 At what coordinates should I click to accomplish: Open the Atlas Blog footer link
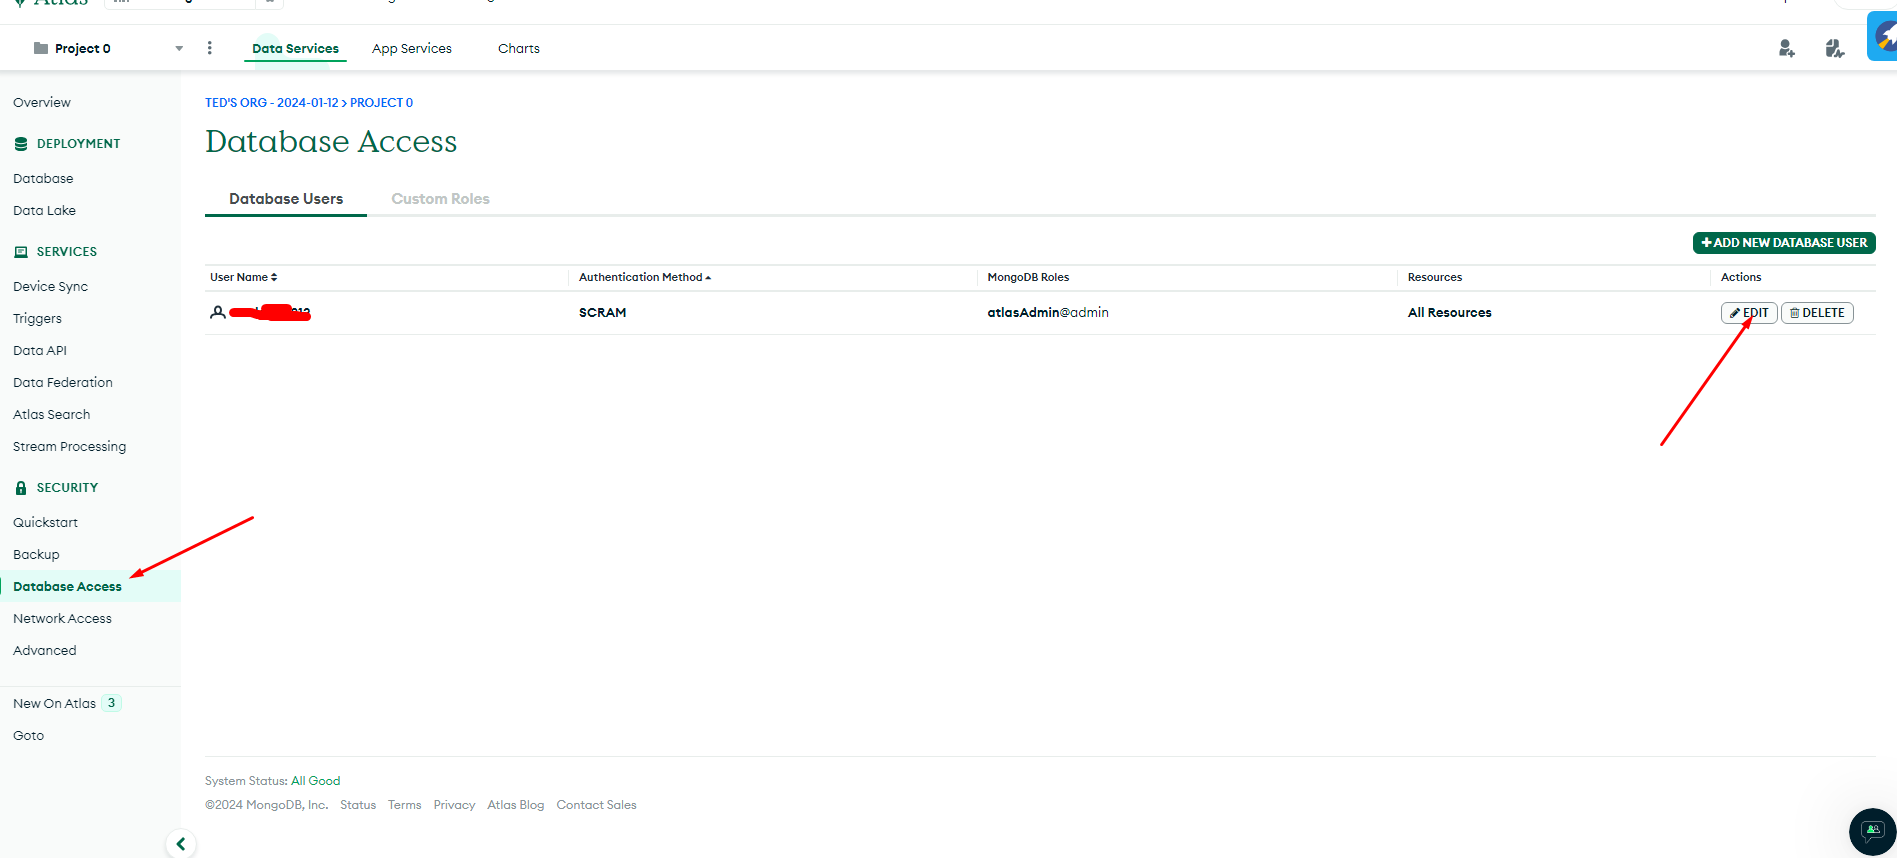tap(516, 805)
